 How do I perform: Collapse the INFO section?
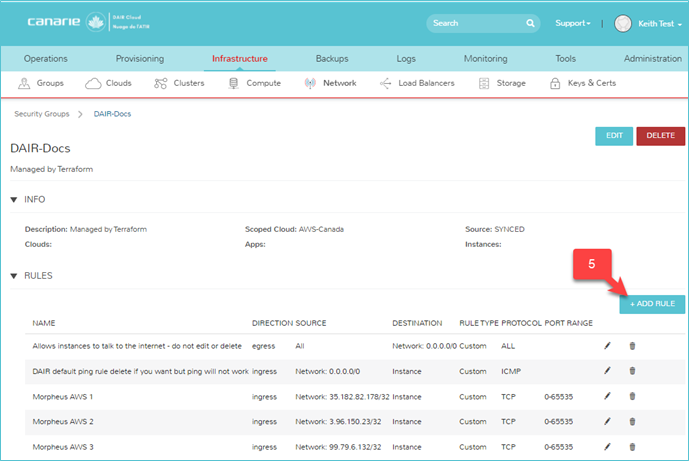tap(14, 200)
